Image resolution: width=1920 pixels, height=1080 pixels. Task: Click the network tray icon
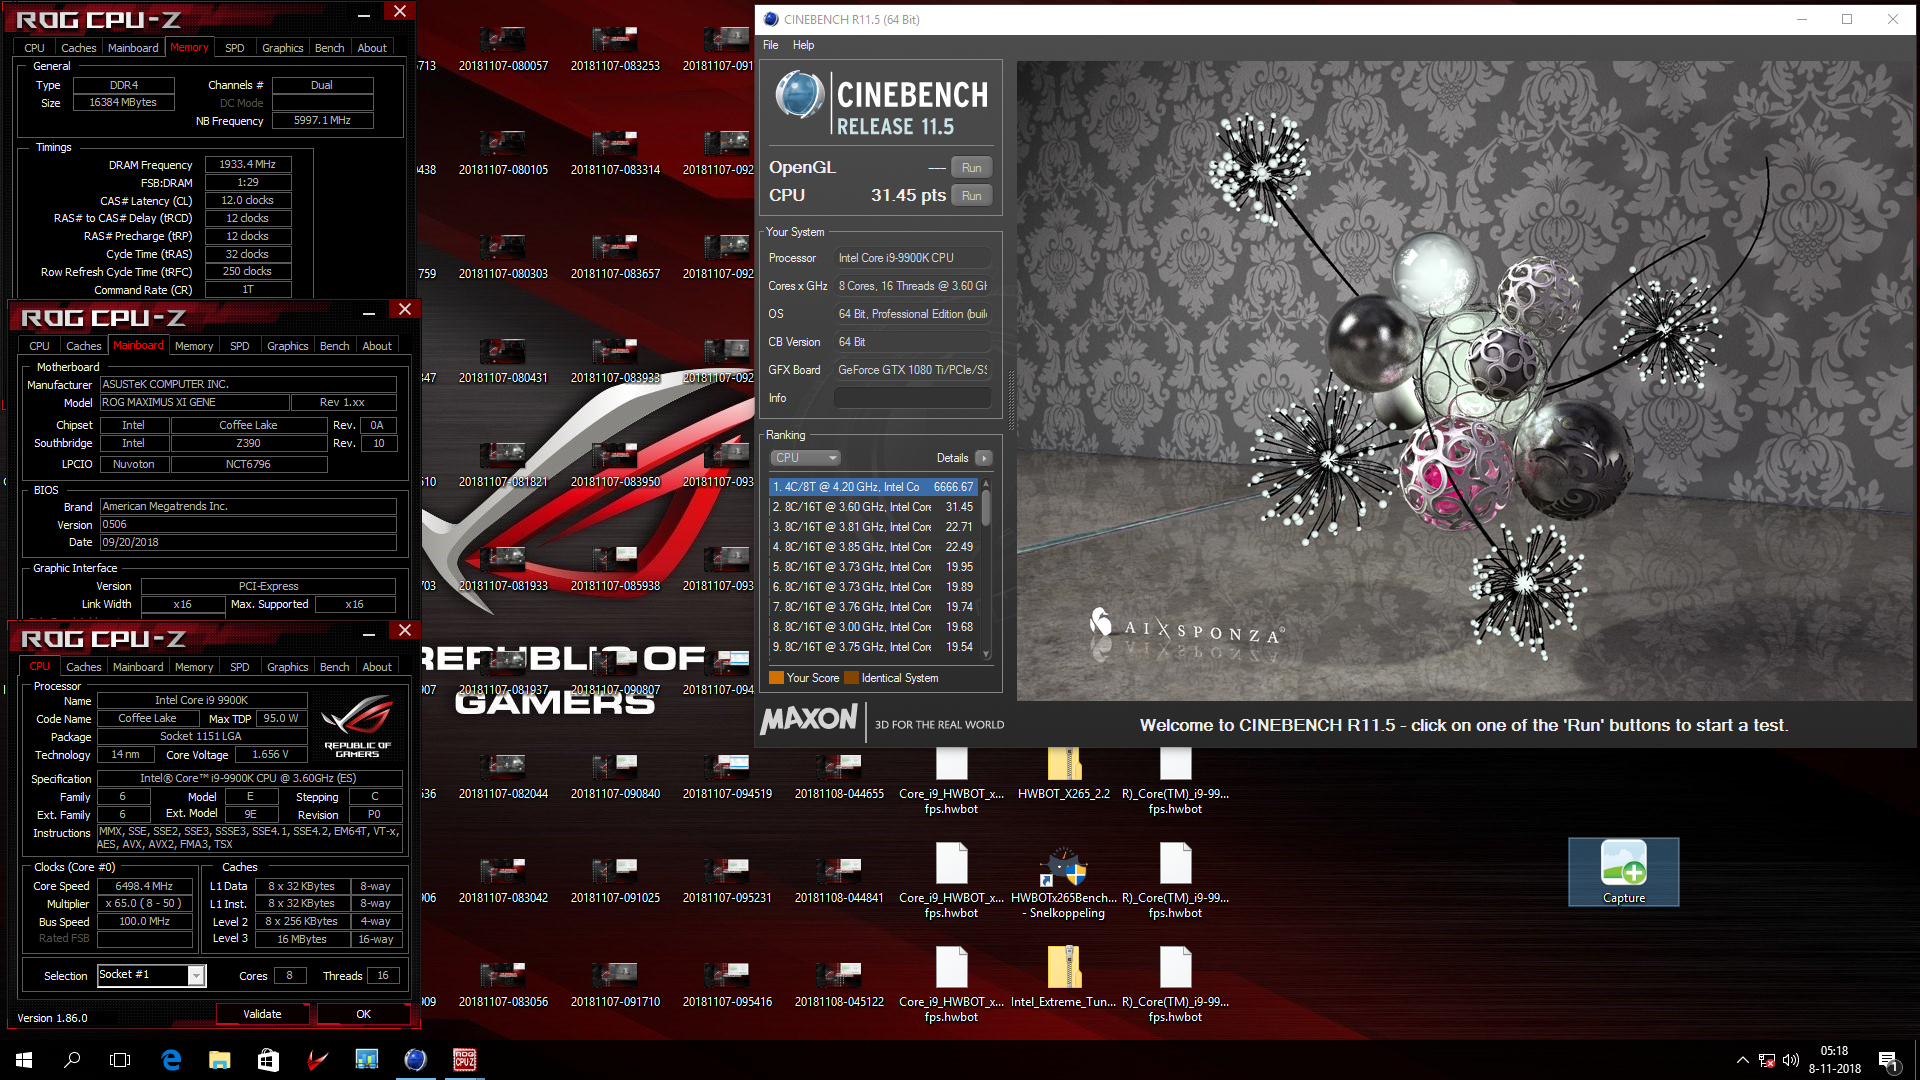[x=1767, y=1060]
